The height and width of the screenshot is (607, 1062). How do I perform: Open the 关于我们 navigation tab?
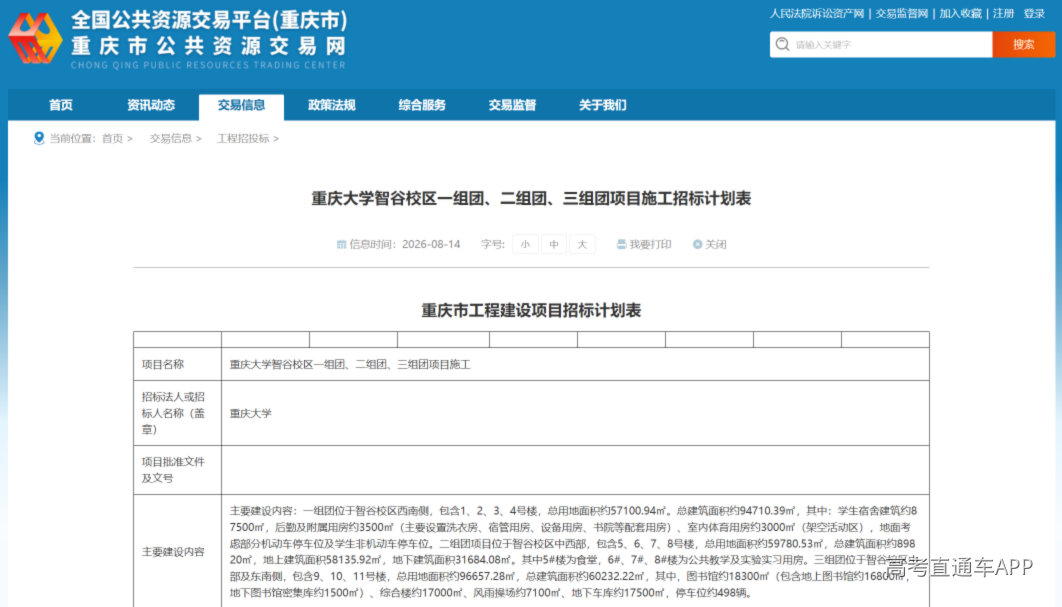point(603,105)
